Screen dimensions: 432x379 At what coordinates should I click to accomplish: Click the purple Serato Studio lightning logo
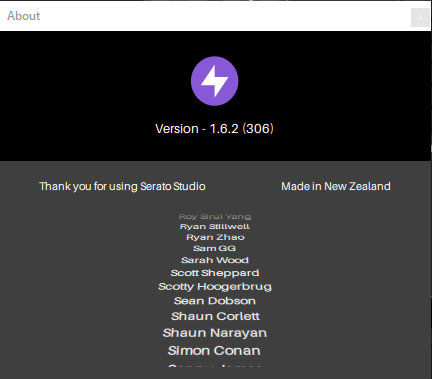pos(215,81)
